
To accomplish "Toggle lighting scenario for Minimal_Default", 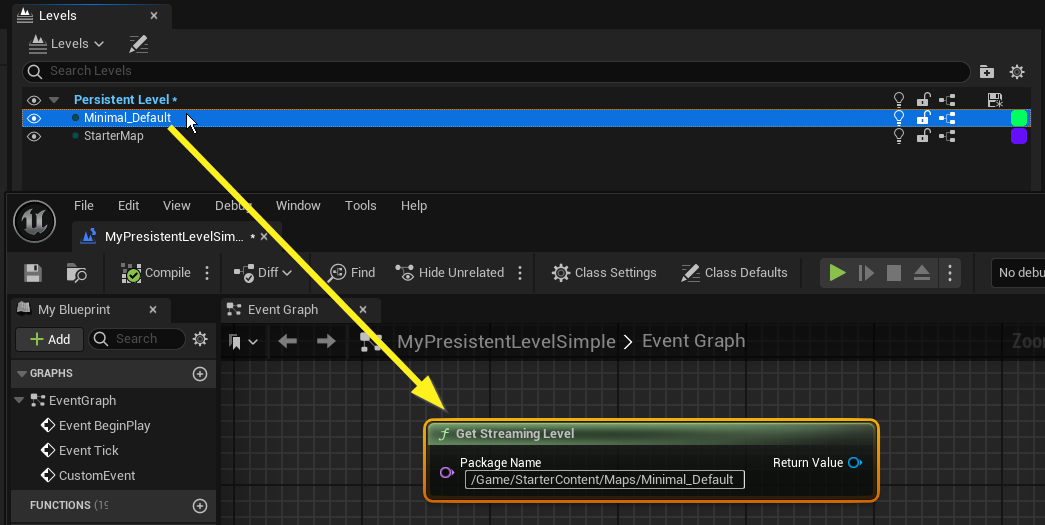I will 898,118.
